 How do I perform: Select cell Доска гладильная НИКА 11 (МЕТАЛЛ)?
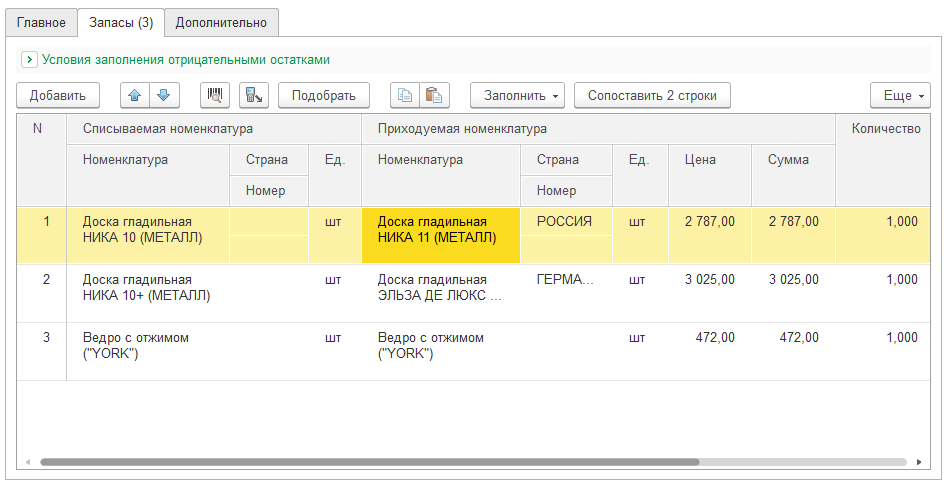click(441, 236)
